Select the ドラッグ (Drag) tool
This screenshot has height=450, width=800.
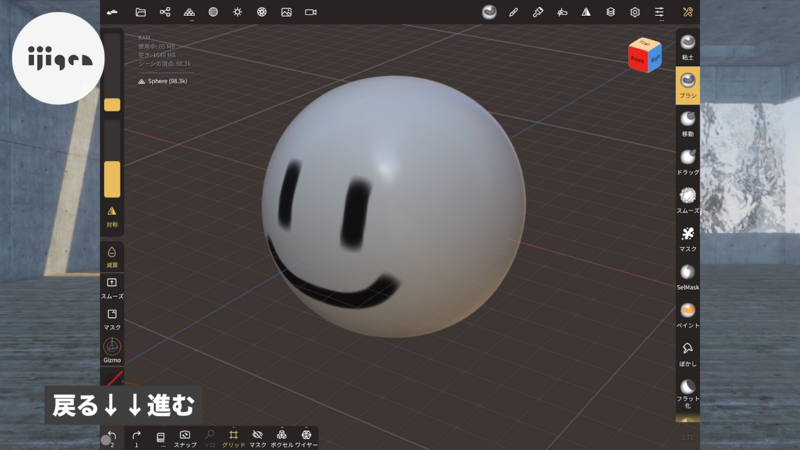tap(688, 162)
